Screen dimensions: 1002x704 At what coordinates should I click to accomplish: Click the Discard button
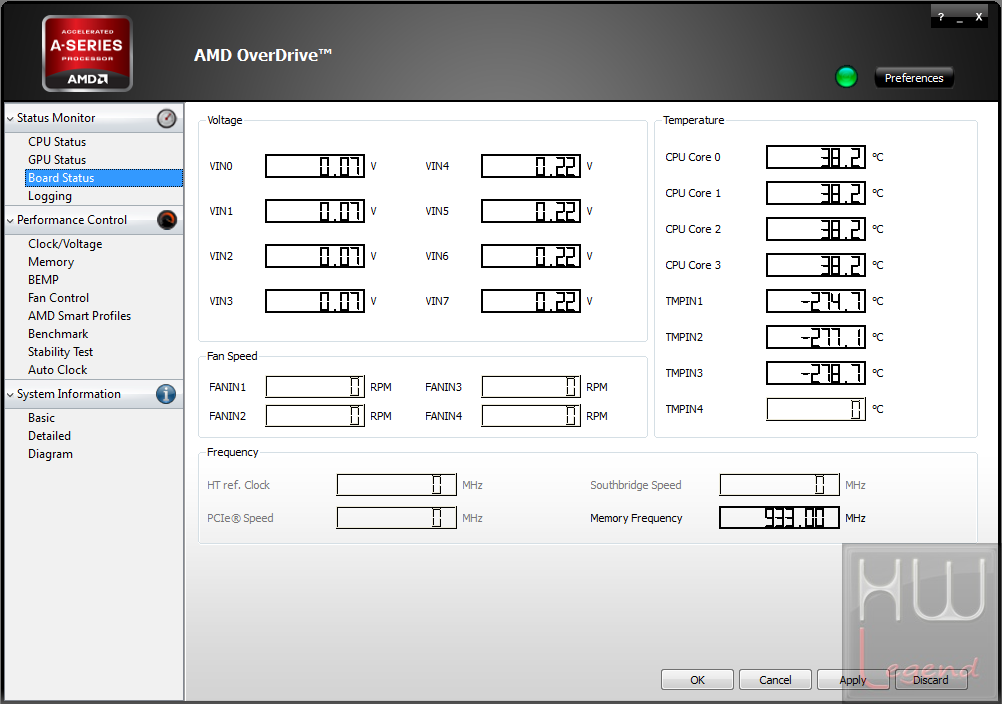[x=931, y=680]
